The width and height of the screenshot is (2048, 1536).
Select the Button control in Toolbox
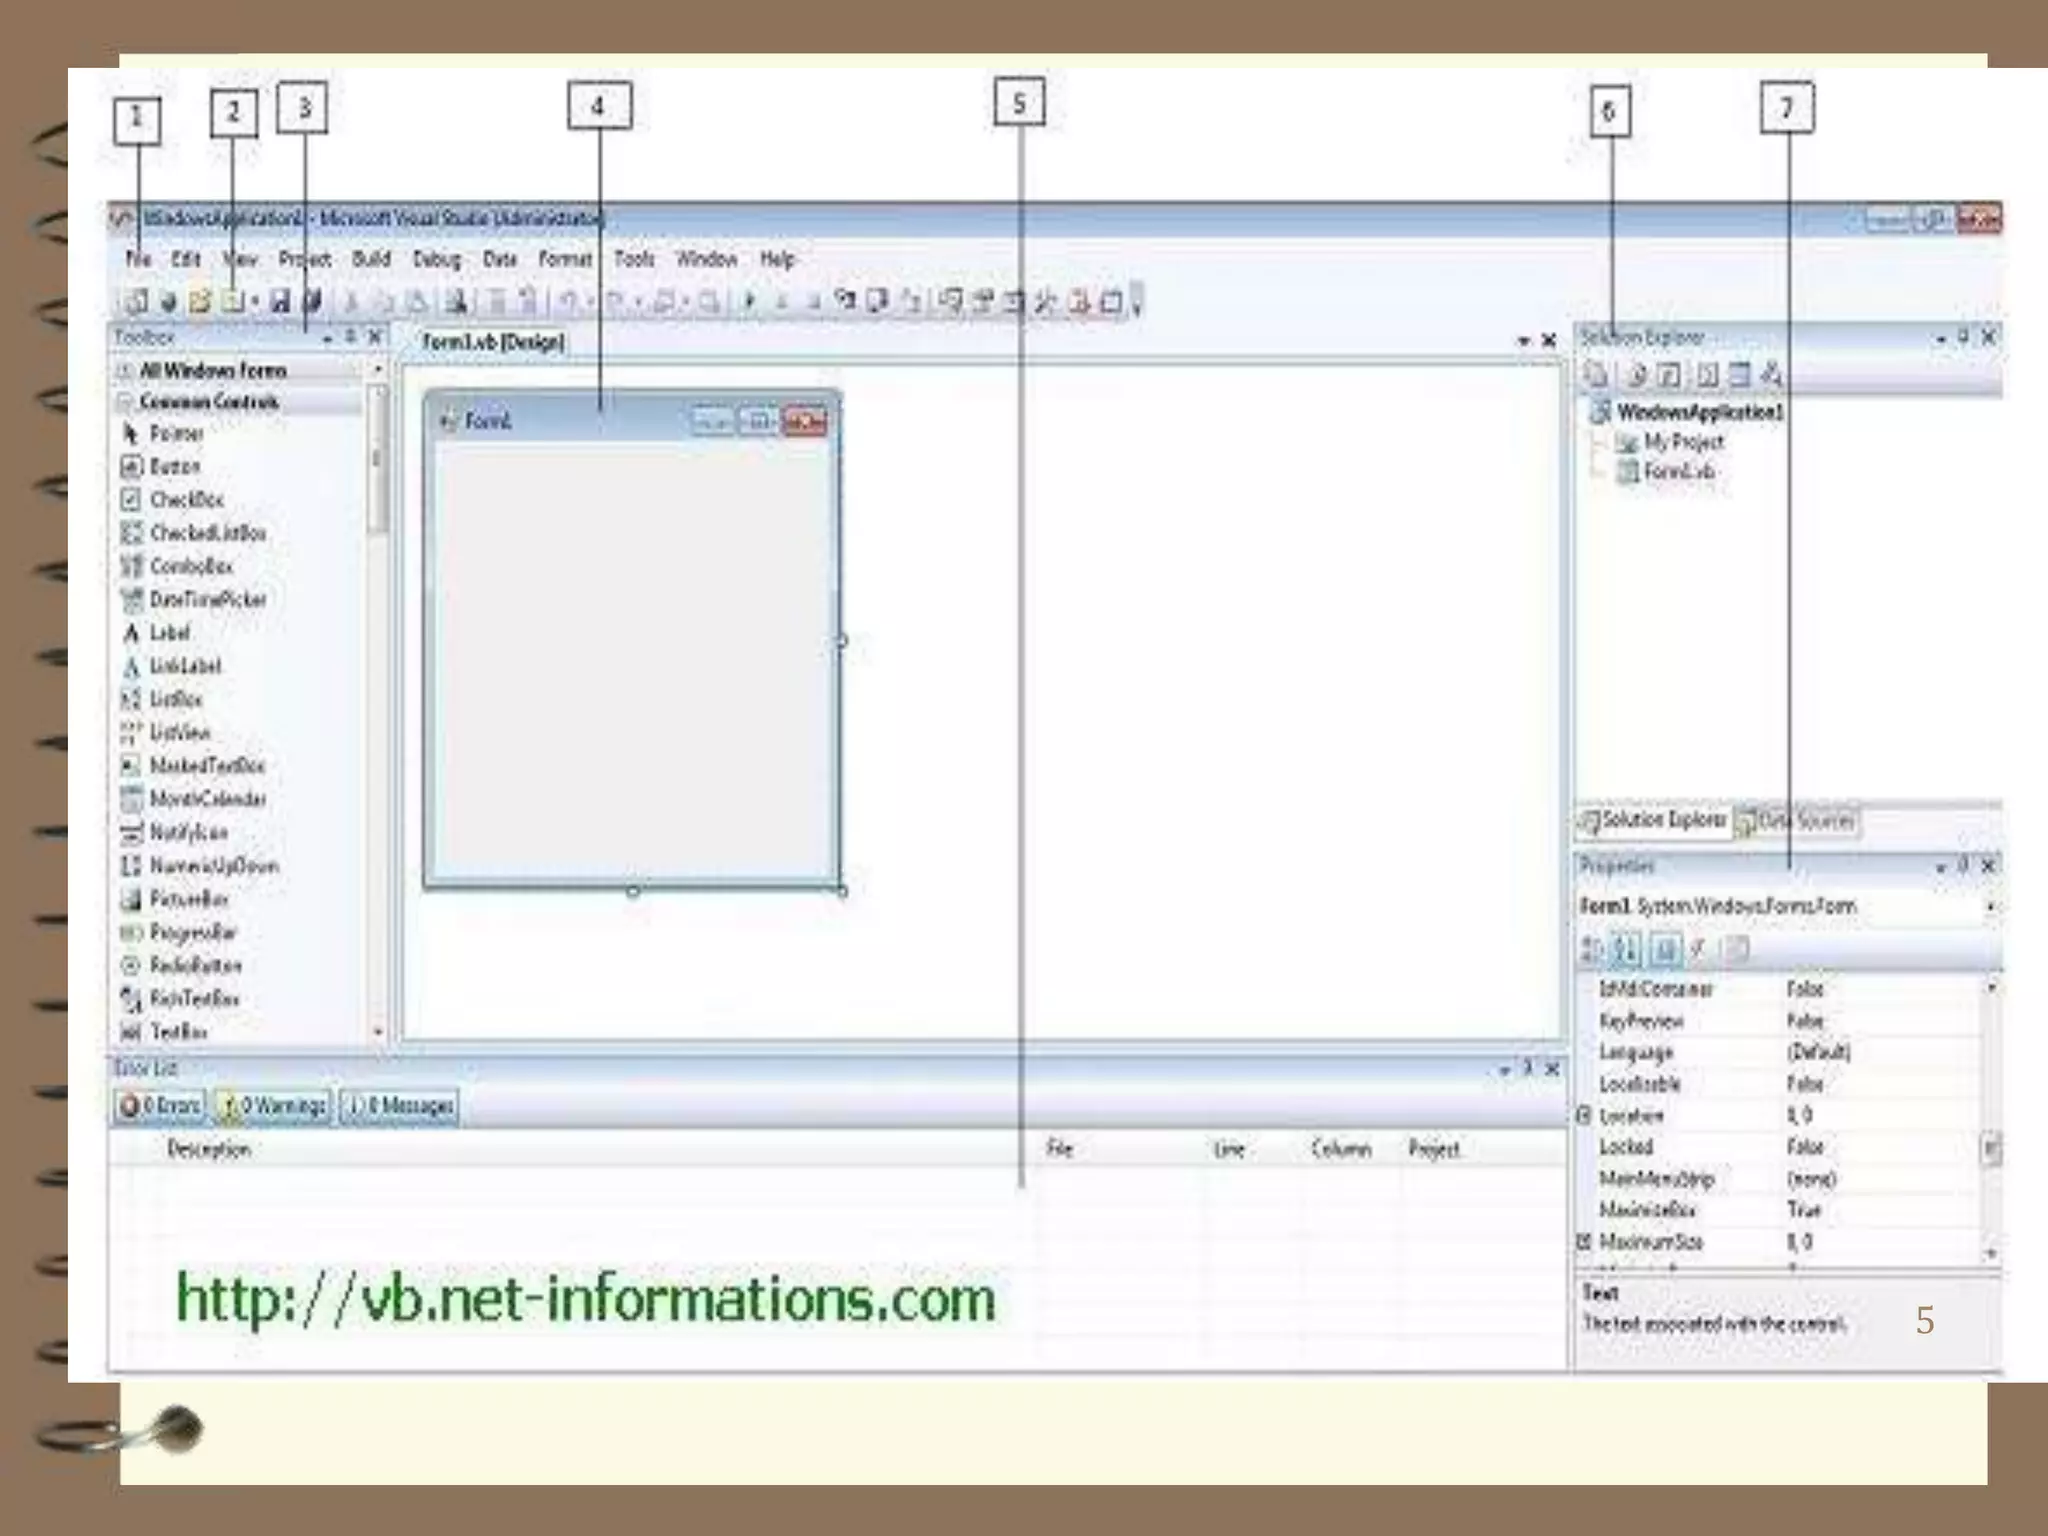point(174,467)
